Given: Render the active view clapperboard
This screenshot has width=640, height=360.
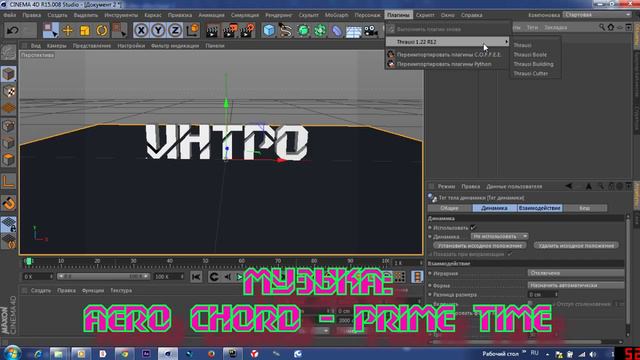Looking at the screenshot, I should click(x=212, y=31).
